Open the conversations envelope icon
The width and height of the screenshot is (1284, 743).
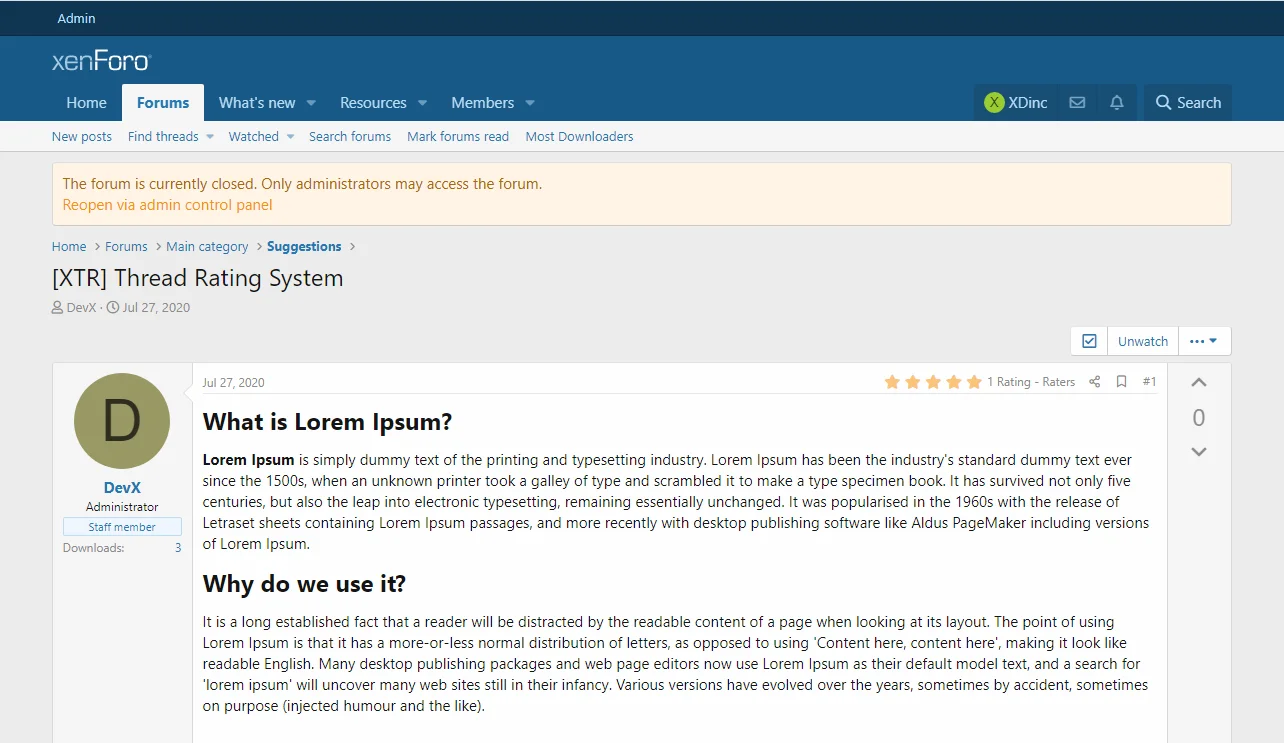1077,103
